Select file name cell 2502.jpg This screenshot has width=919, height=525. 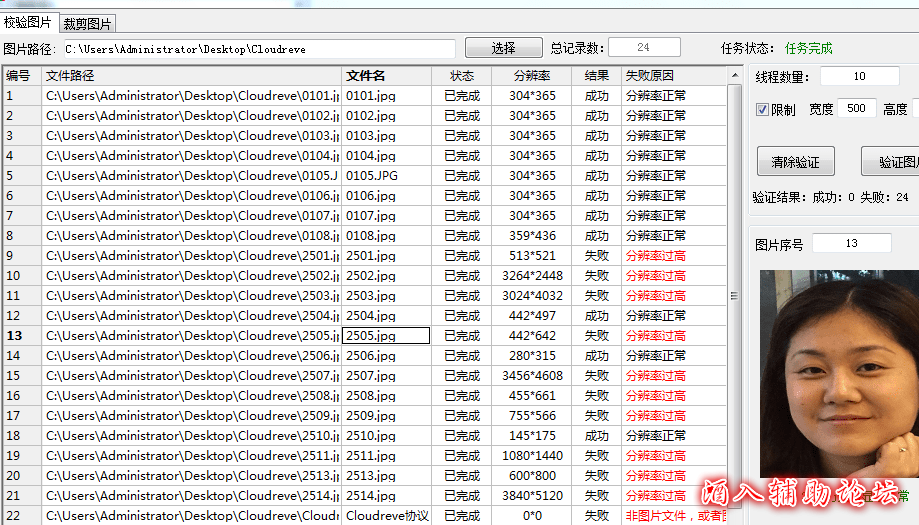[386, 275]
